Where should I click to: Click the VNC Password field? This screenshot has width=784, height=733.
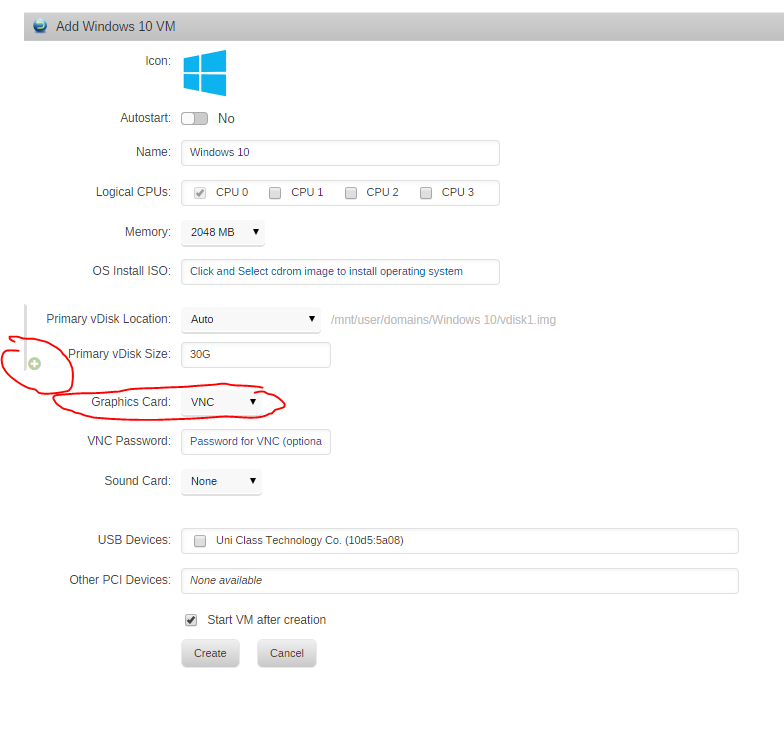pyautogui.click(x=256, y=442)
